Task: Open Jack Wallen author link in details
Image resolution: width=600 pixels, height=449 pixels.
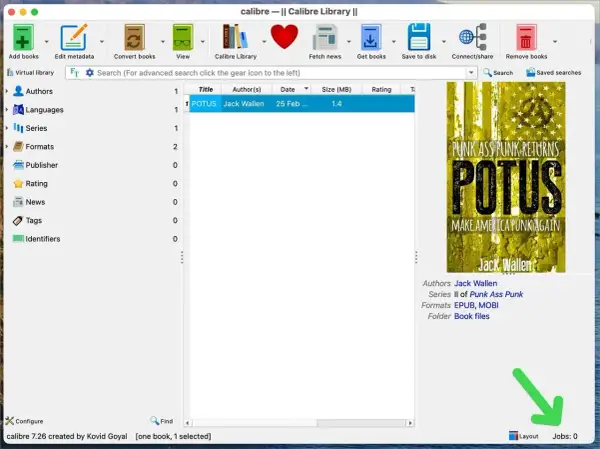Action: coord(476,283)
